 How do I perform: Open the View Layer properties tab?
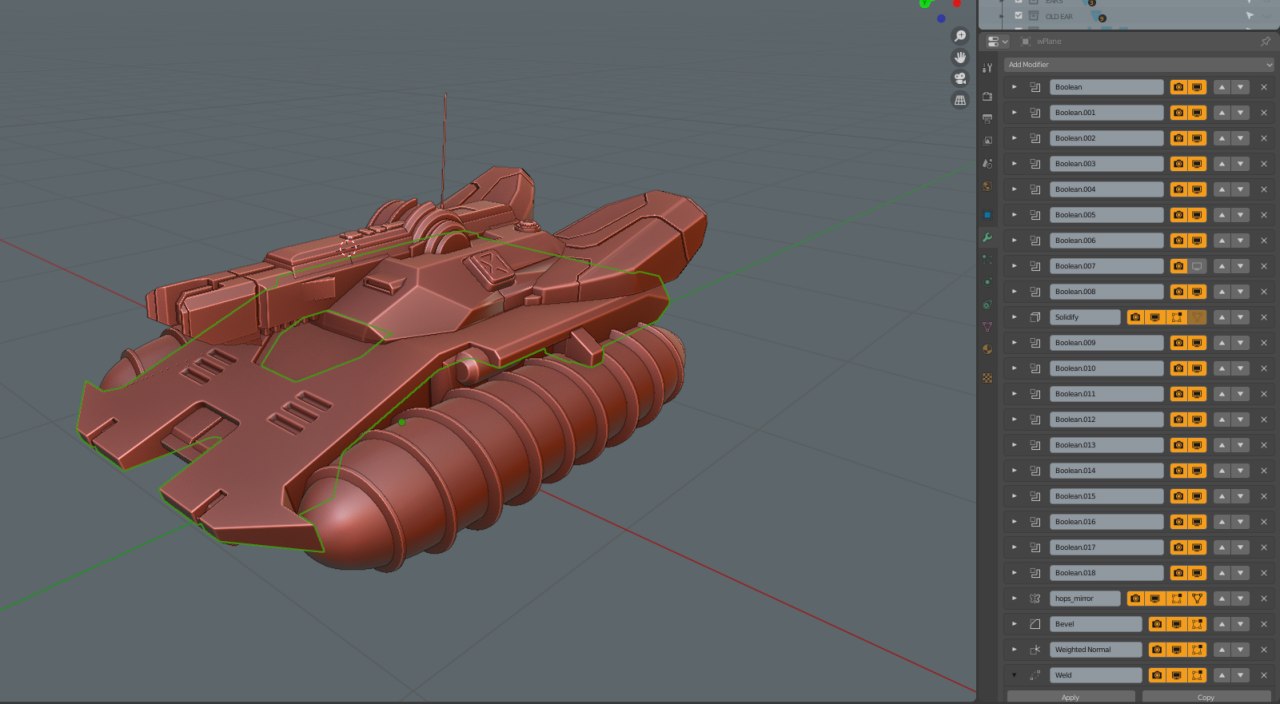988,140
